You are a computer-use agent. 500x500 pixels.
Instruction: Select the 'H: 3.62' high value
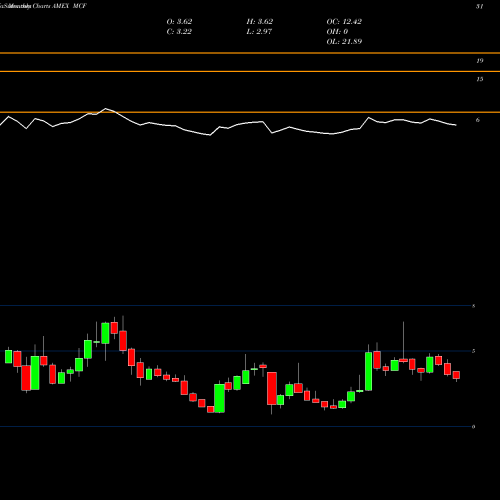[260, 22]
